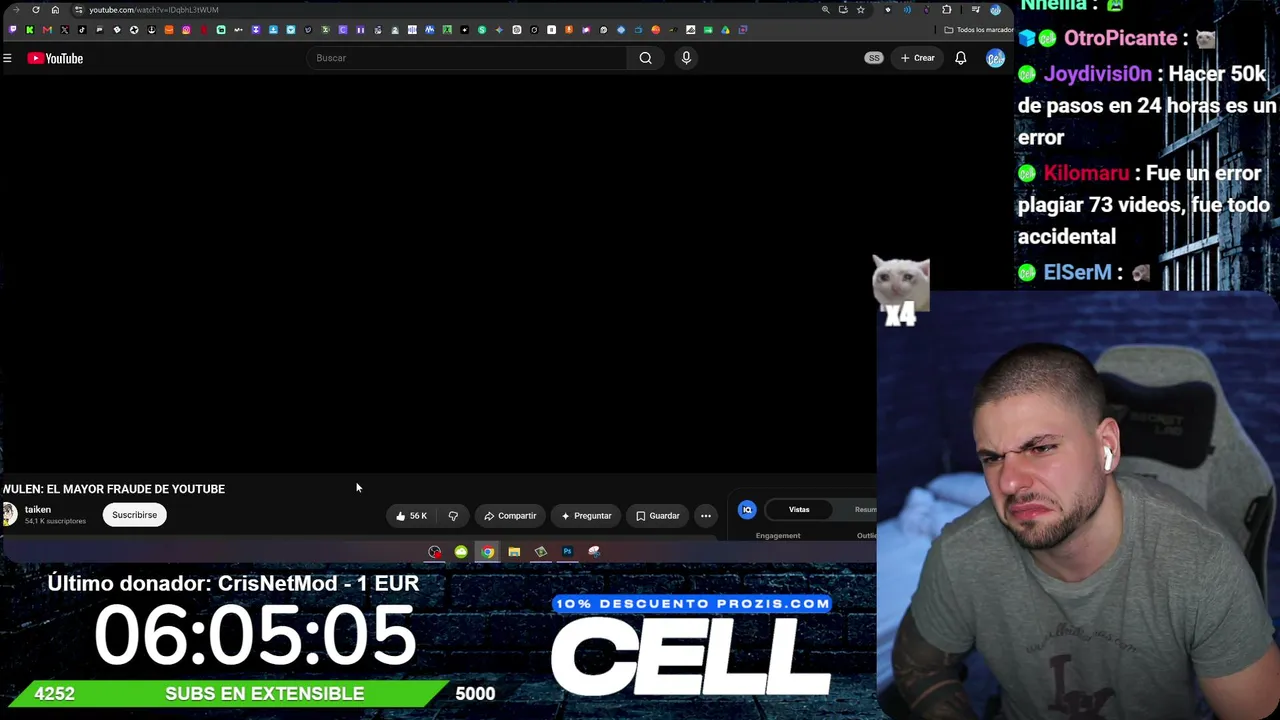The width and height of the screenshot is (1280, 720).
Task: Open Photoshop from the taskbar
Action: point(567,552)
